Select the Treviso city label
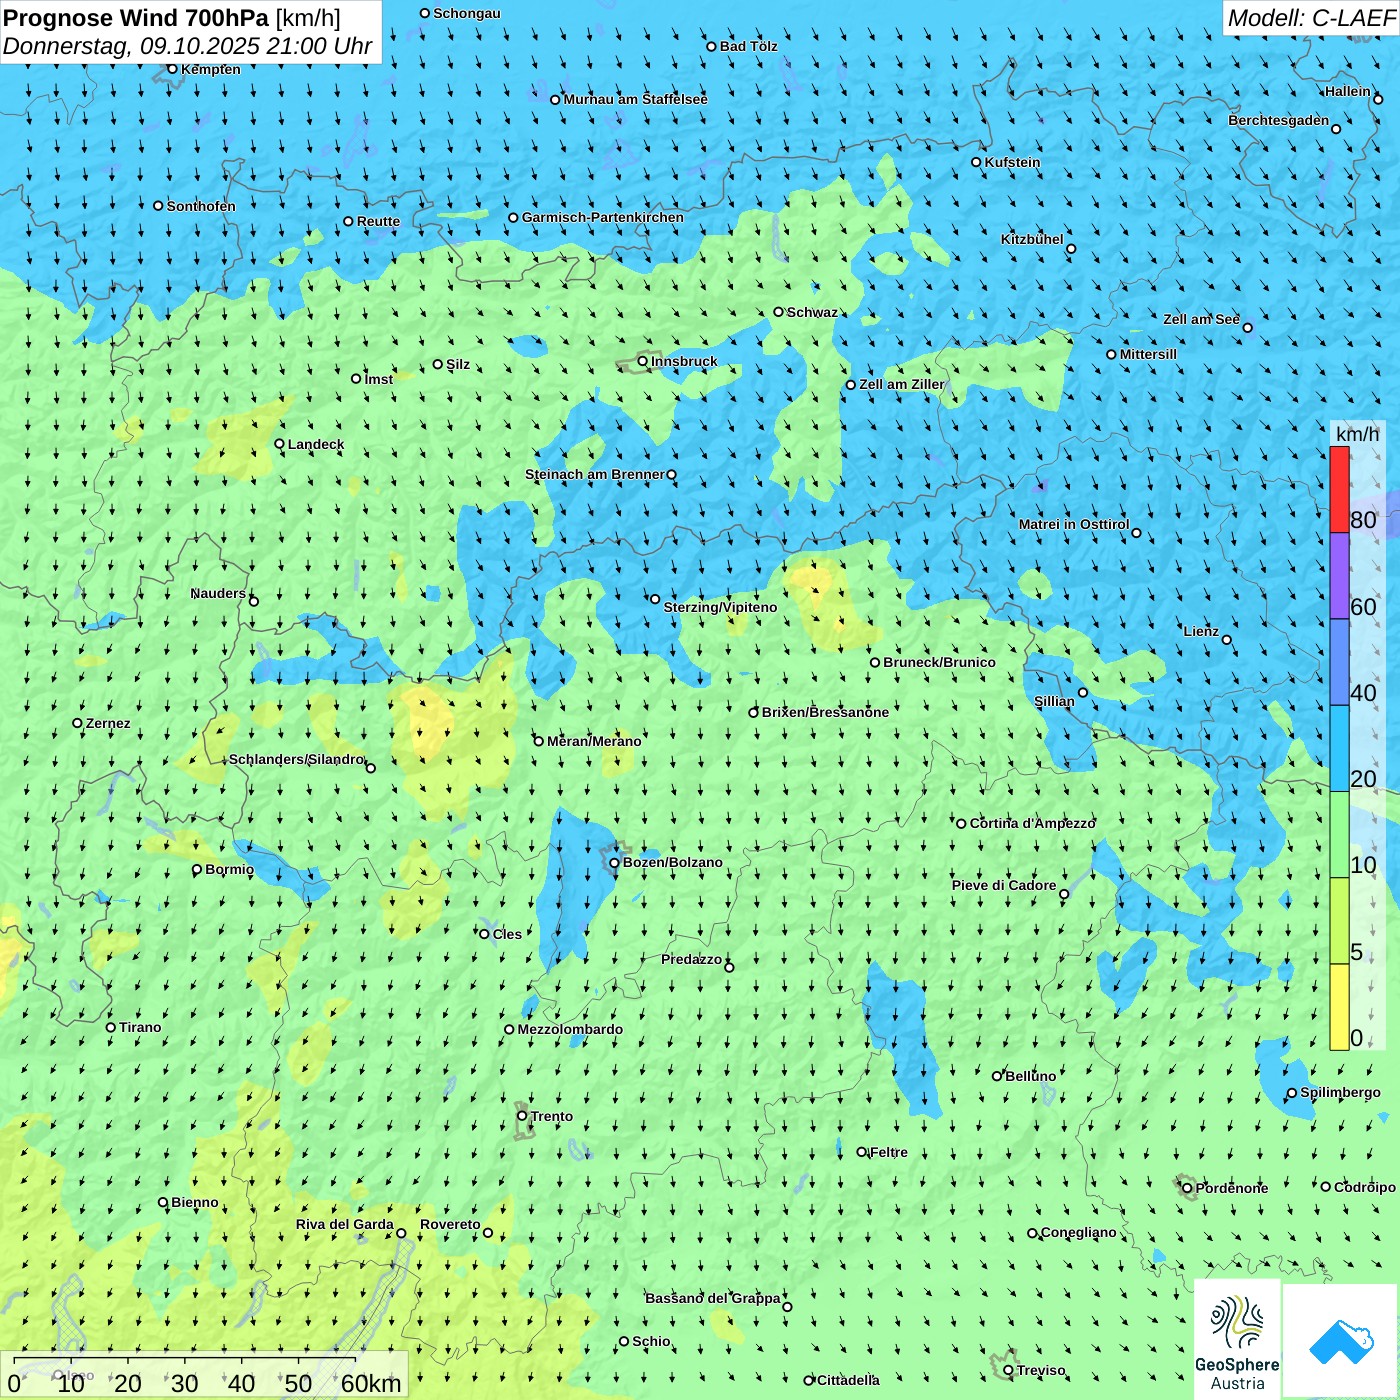The width and height of the screenshot is (1400, 1400). click(1041, 1370)
